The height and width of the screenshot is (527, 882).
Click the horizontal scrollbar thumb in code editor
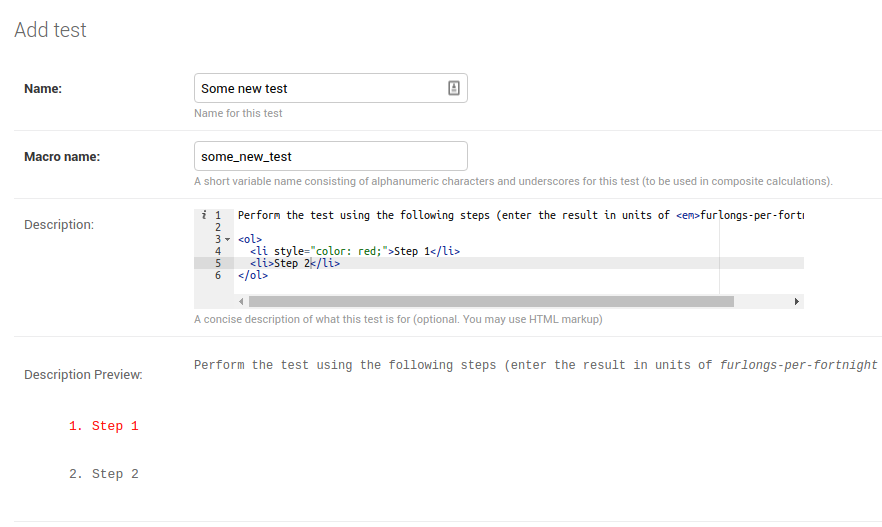click(x=491, y=301)
